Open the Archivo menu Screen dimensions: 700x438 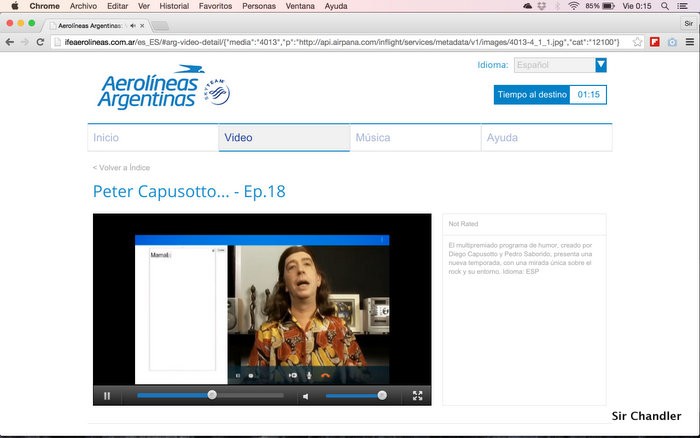(x=83, y=6)
